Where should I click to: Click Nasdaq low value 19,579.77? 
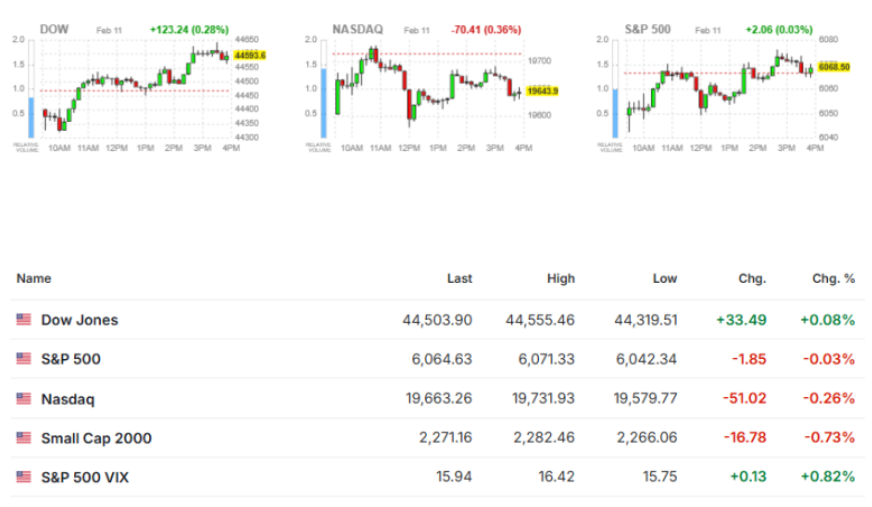coord(645,399)
